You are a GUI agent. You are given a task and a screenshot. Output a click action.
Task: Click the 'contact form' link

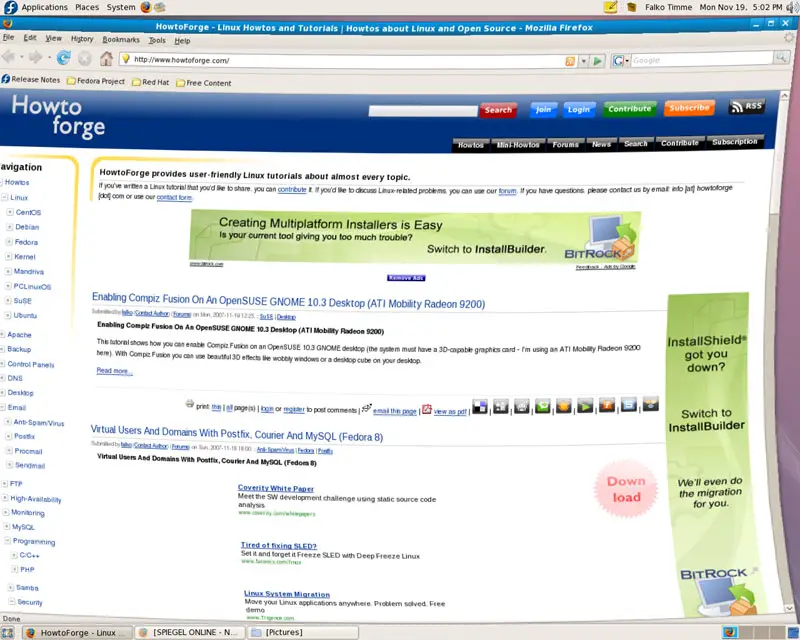coord(174,198)
